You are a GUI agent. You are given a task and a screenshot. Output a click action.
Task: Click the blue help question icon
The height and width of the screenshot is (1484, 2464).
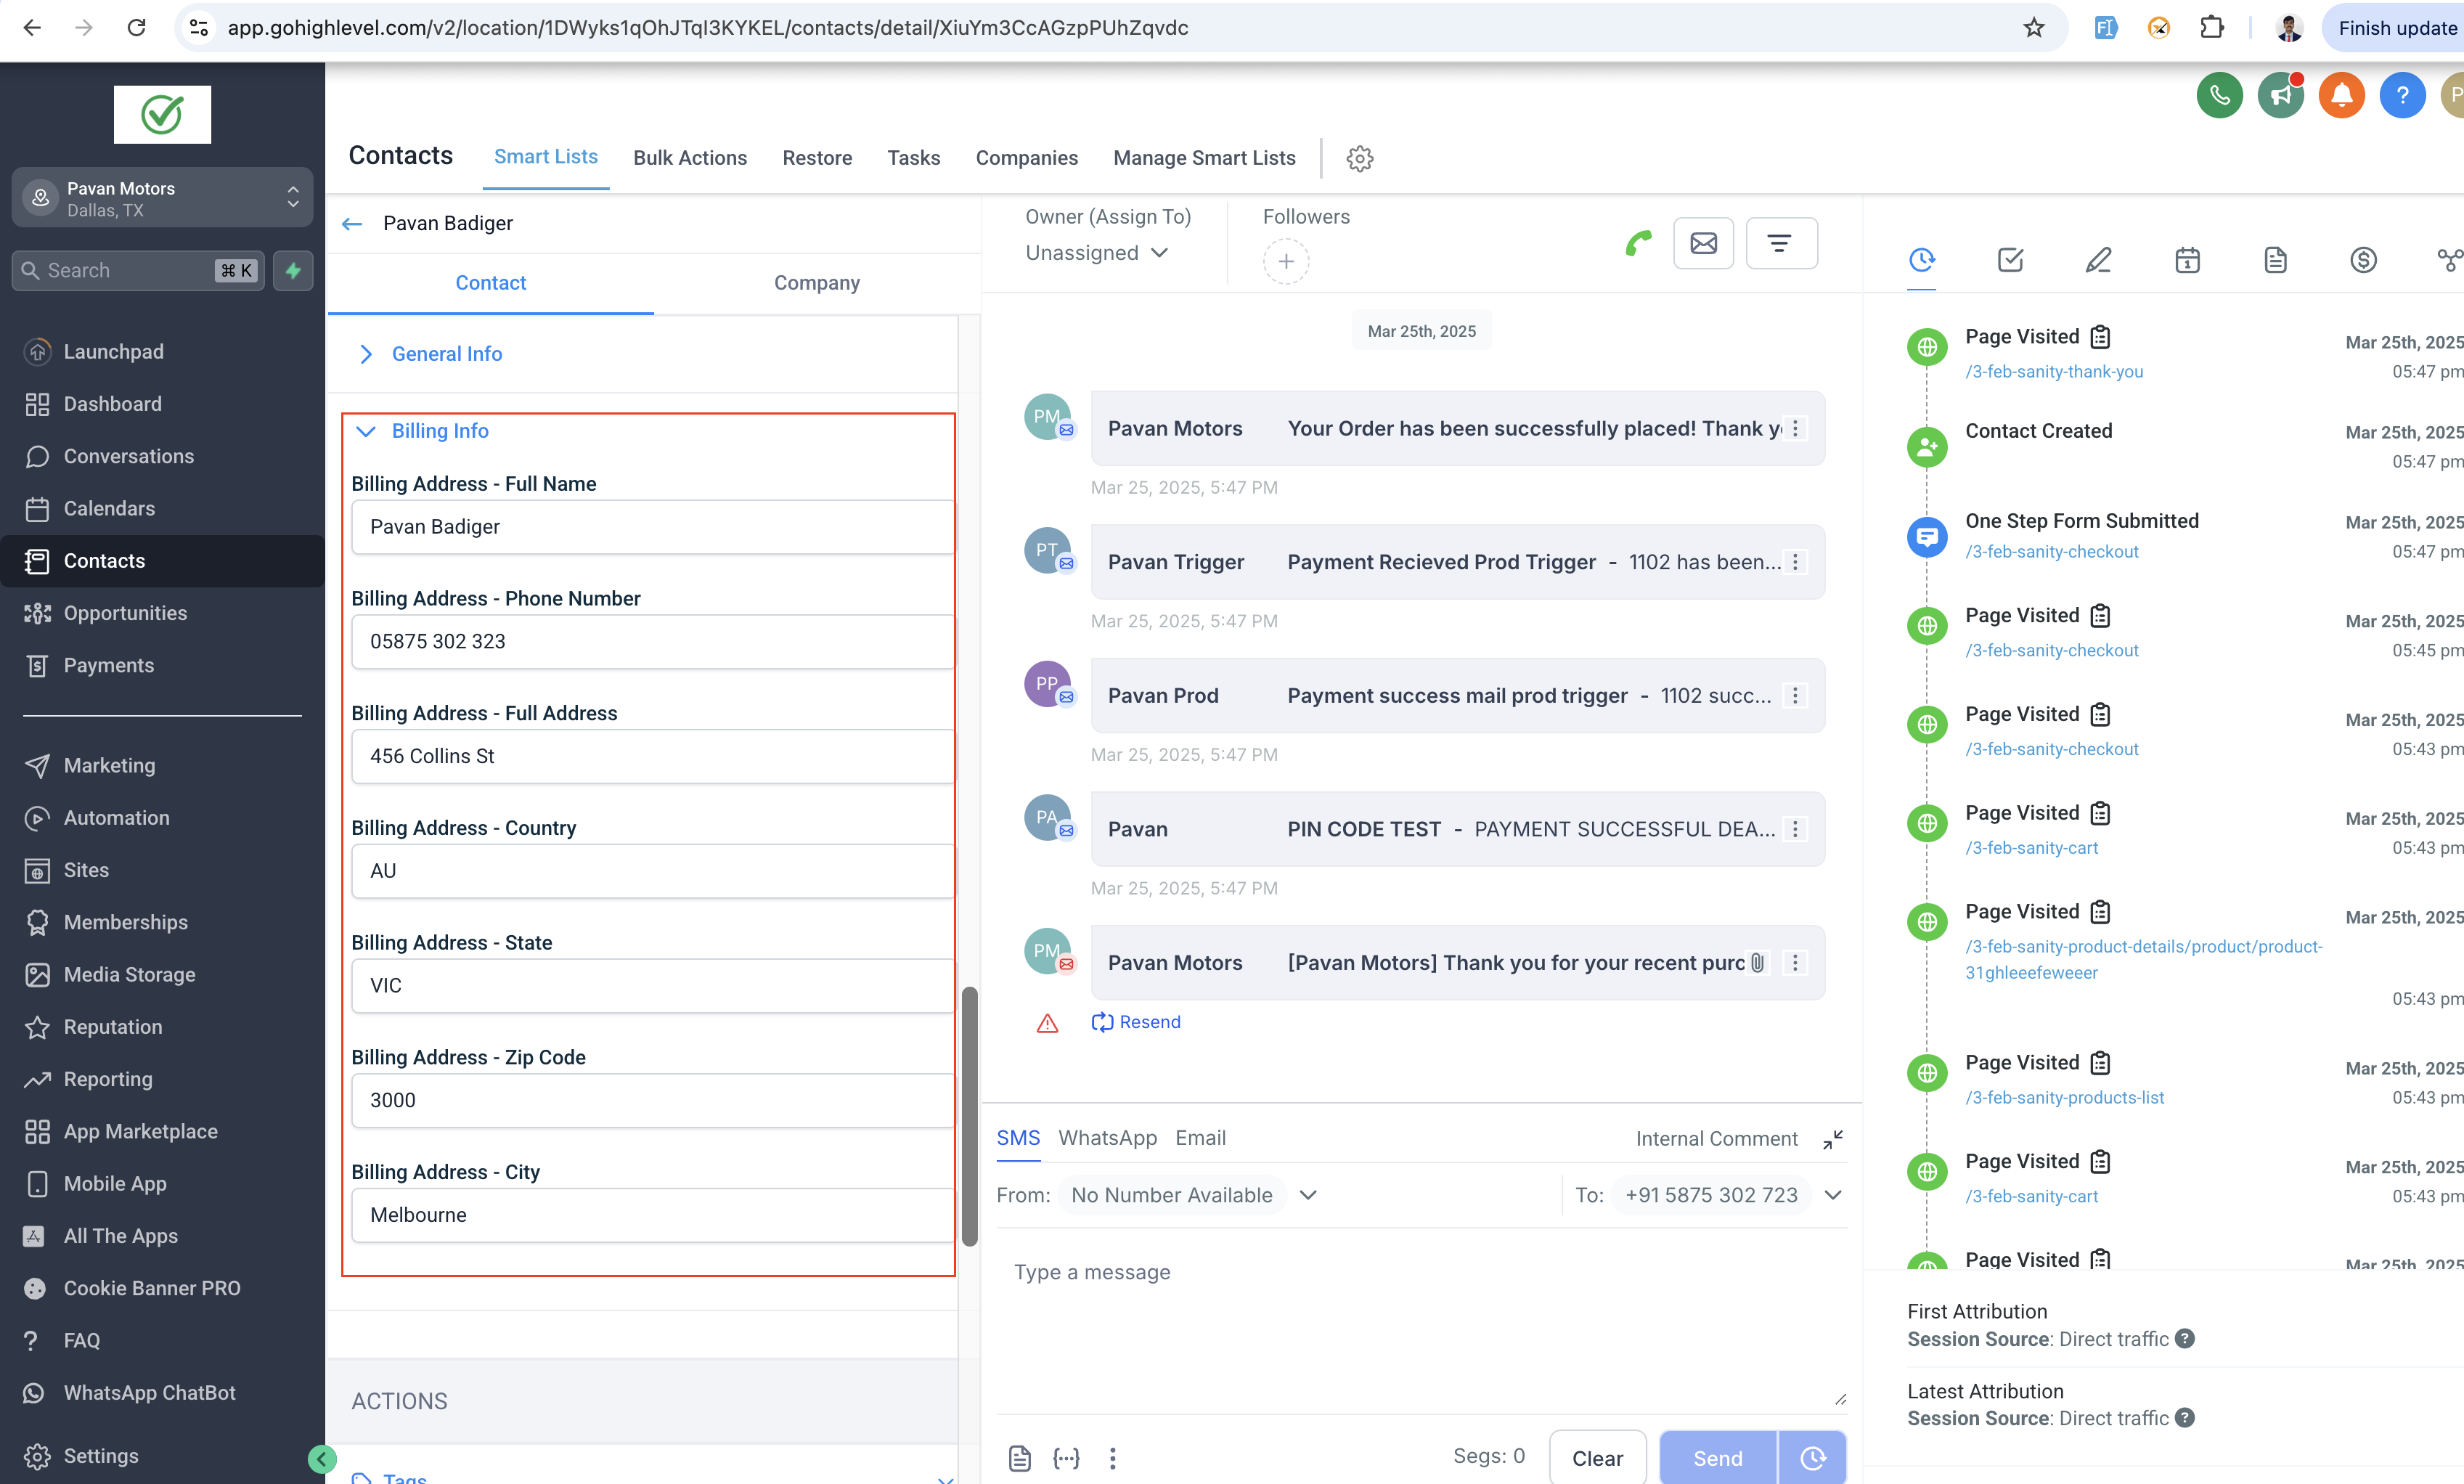point(2402,96)
